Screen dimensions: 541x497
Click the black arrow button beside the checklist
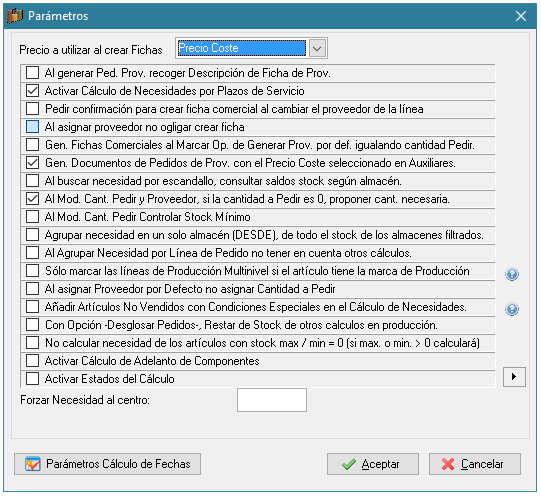514,377
